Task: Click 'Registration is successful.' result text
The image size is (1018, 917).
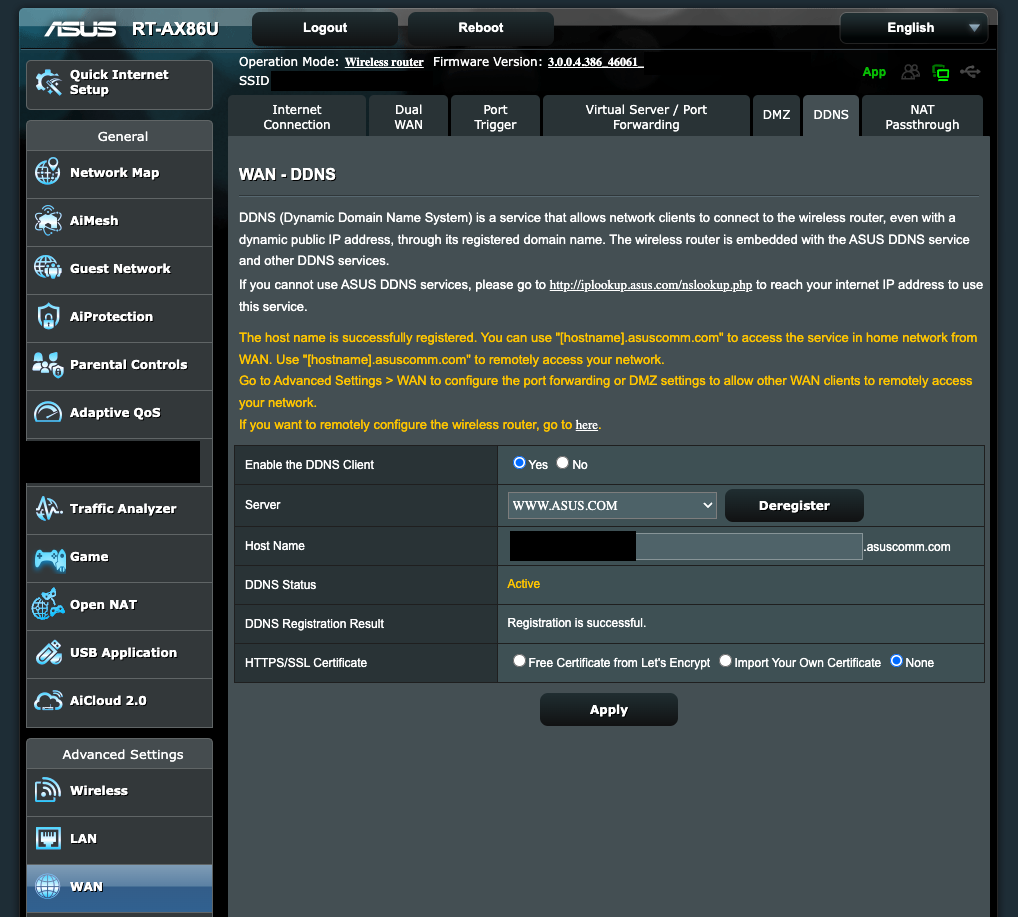Action: pyautogui.click(x=577, y=623)
